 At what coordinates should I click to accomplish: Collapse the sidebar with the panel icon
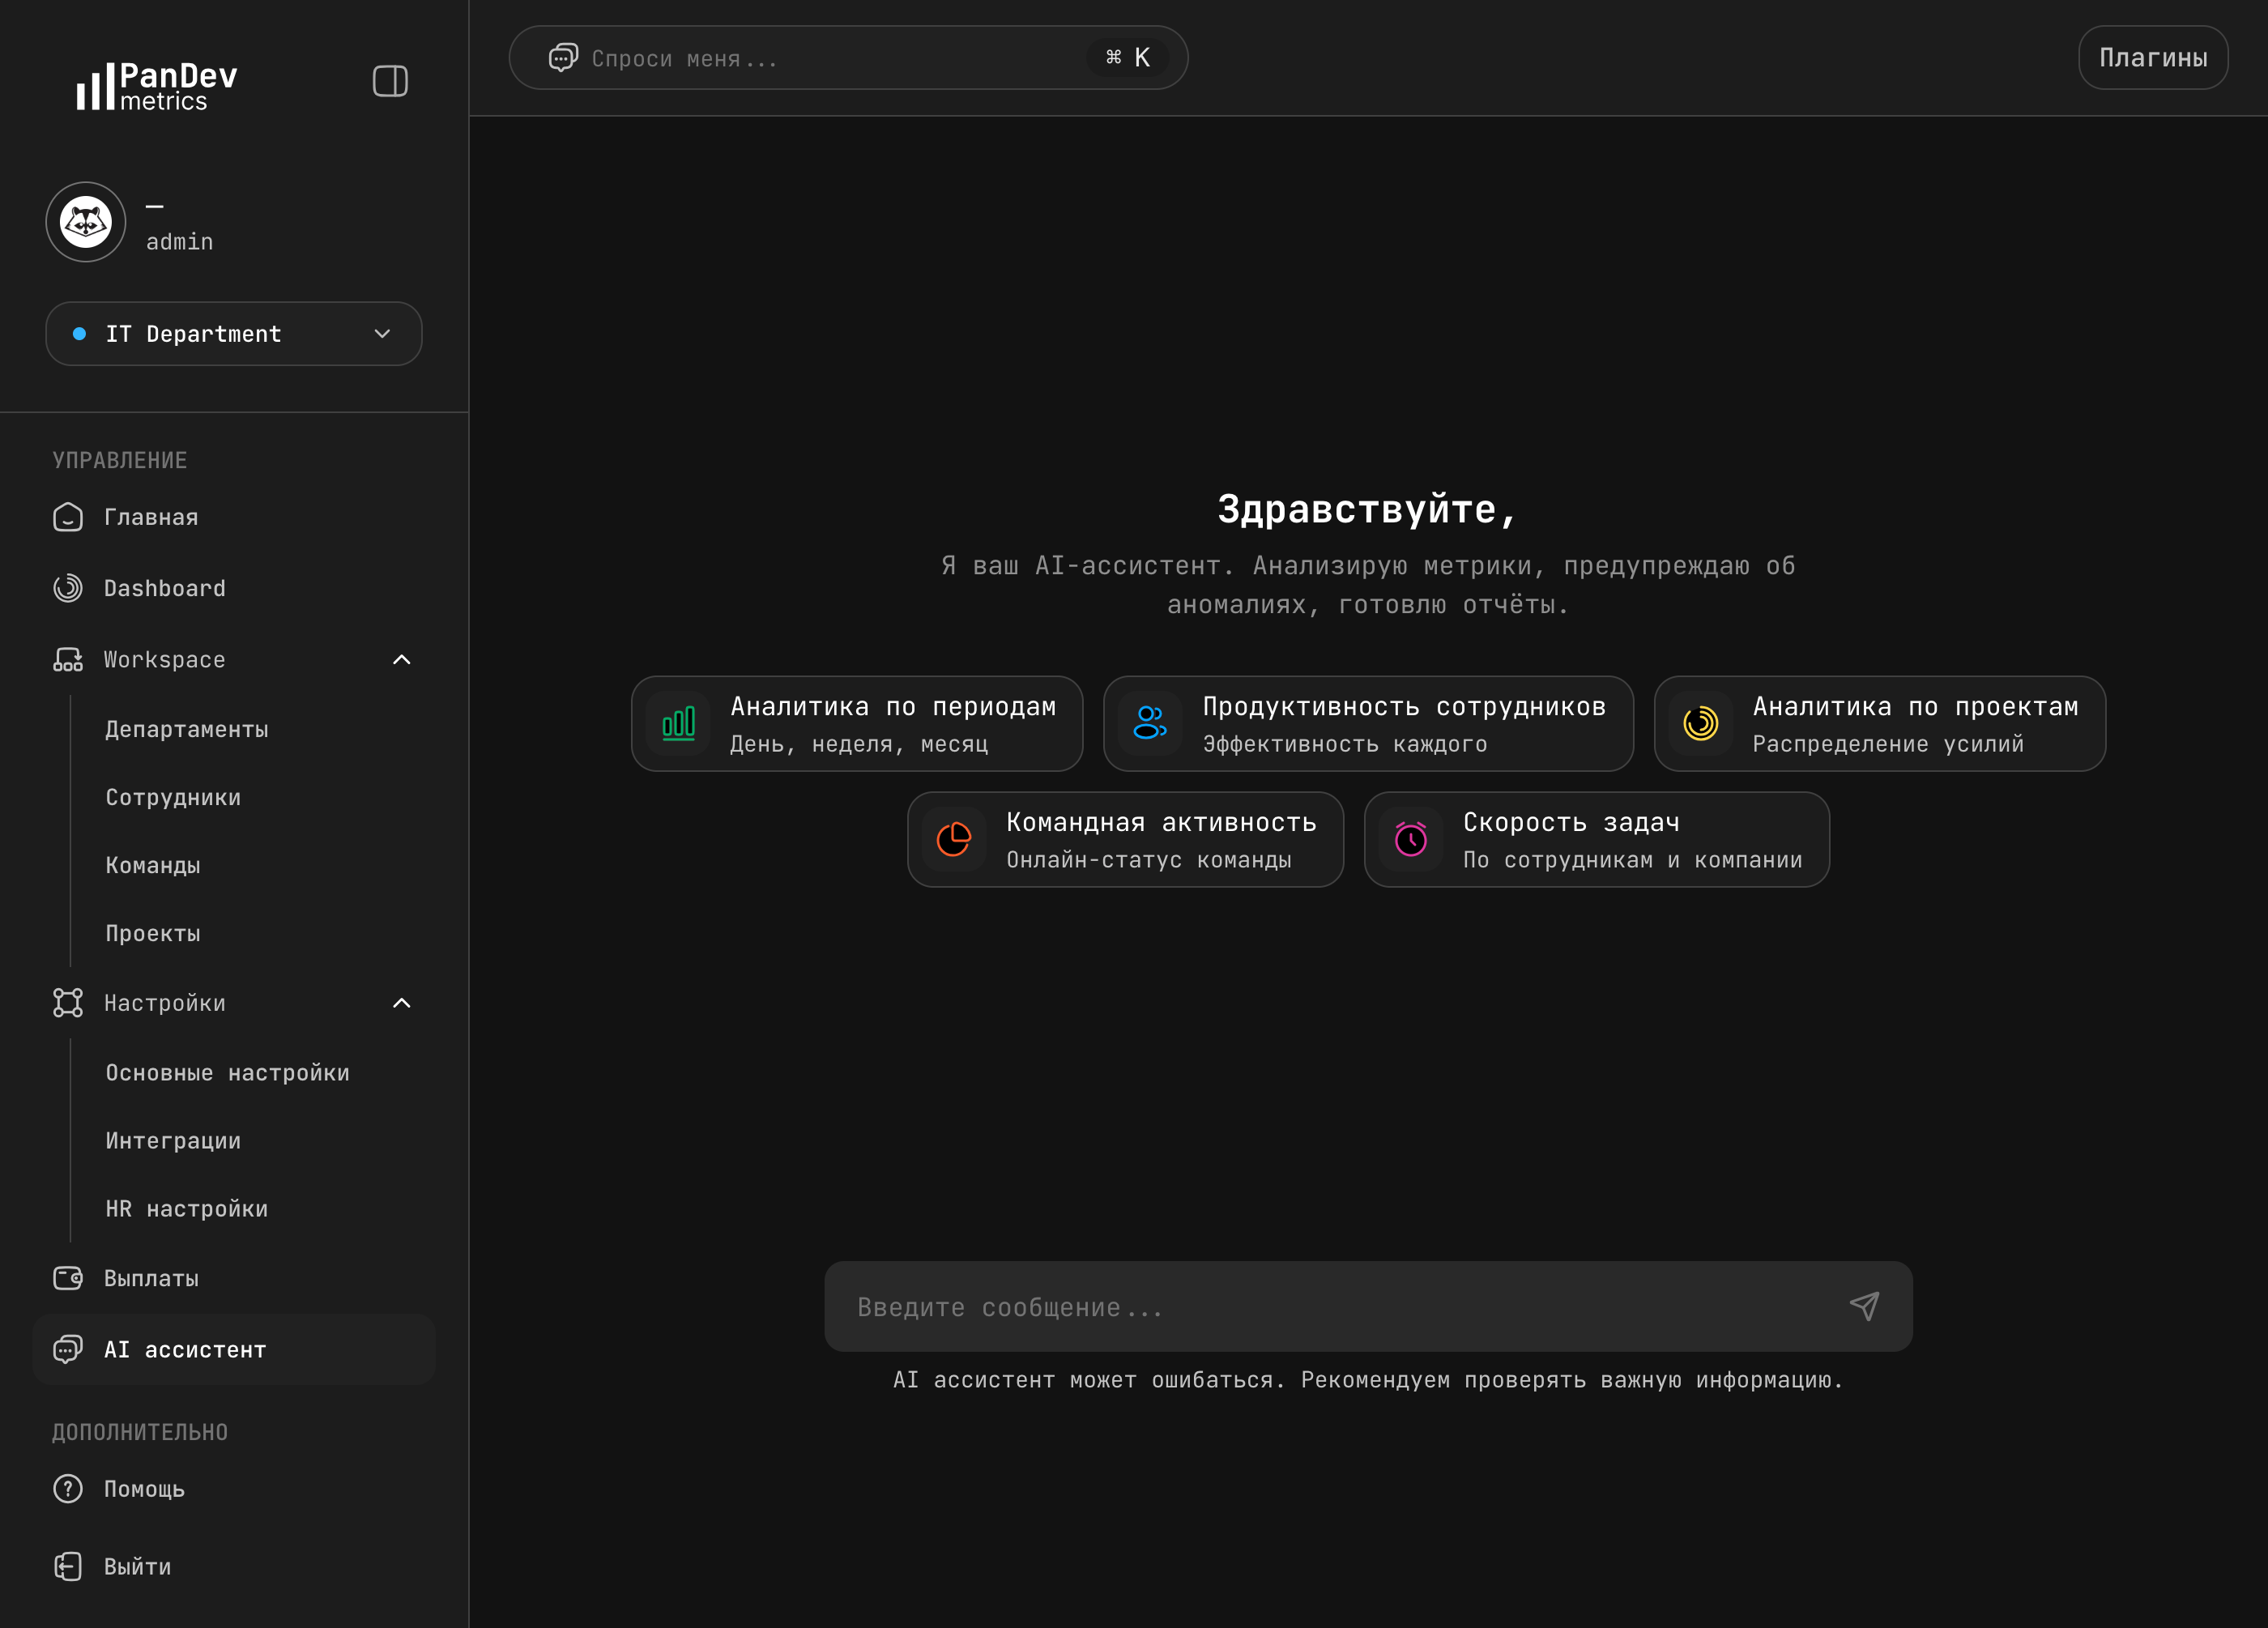tap(390, 81)
